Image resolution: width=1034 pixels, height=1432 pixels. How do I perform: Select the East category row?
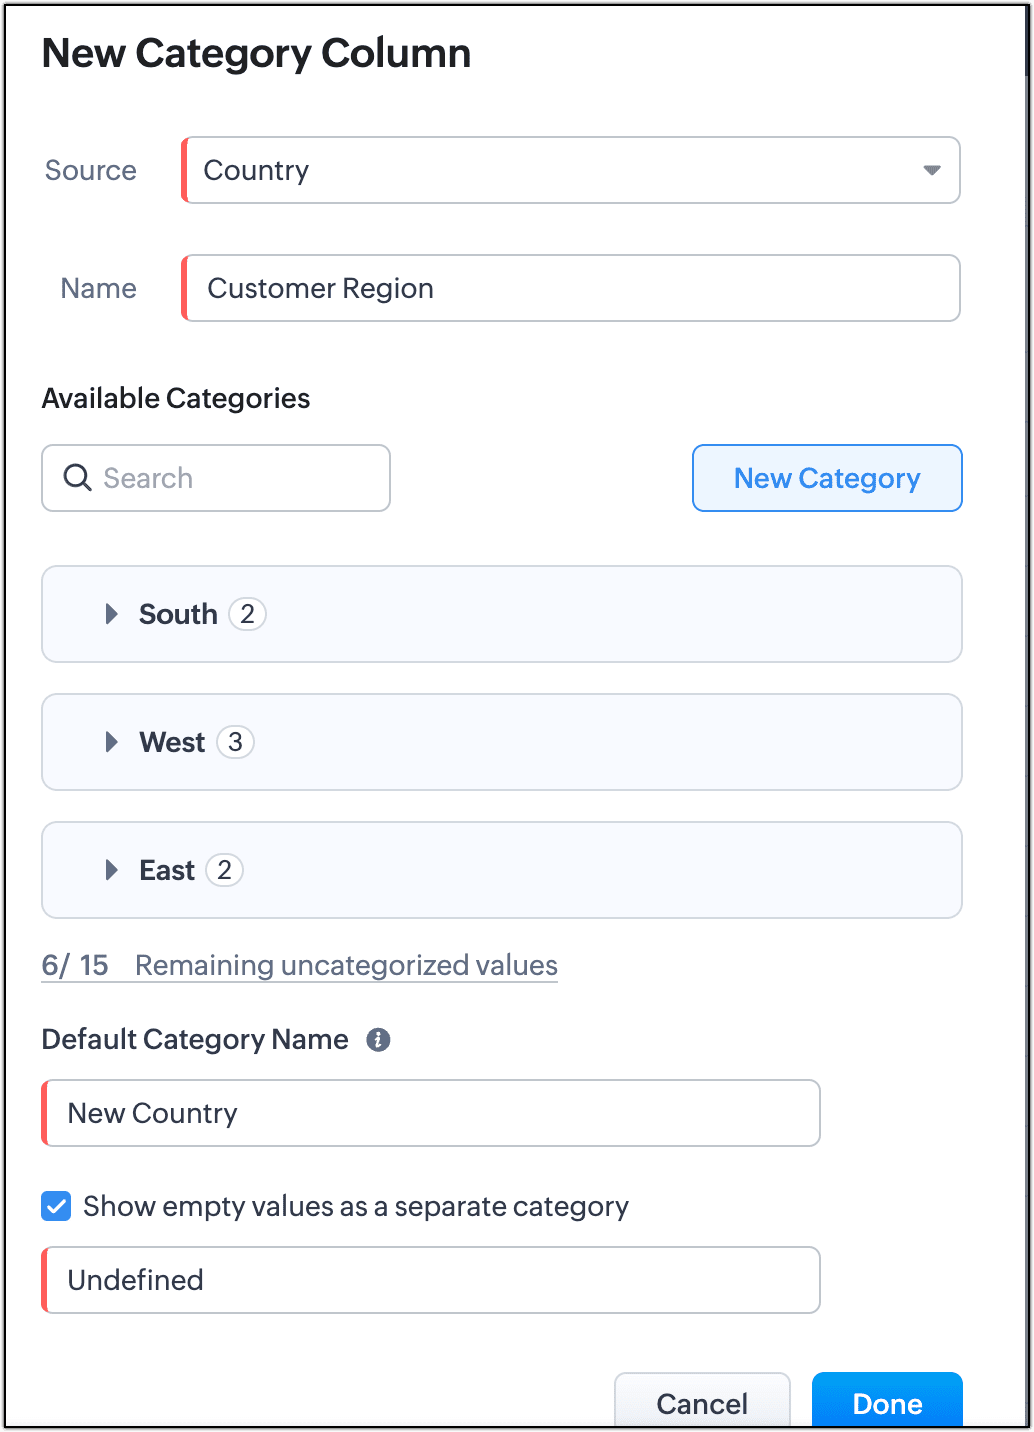click(x=600, y=870)
